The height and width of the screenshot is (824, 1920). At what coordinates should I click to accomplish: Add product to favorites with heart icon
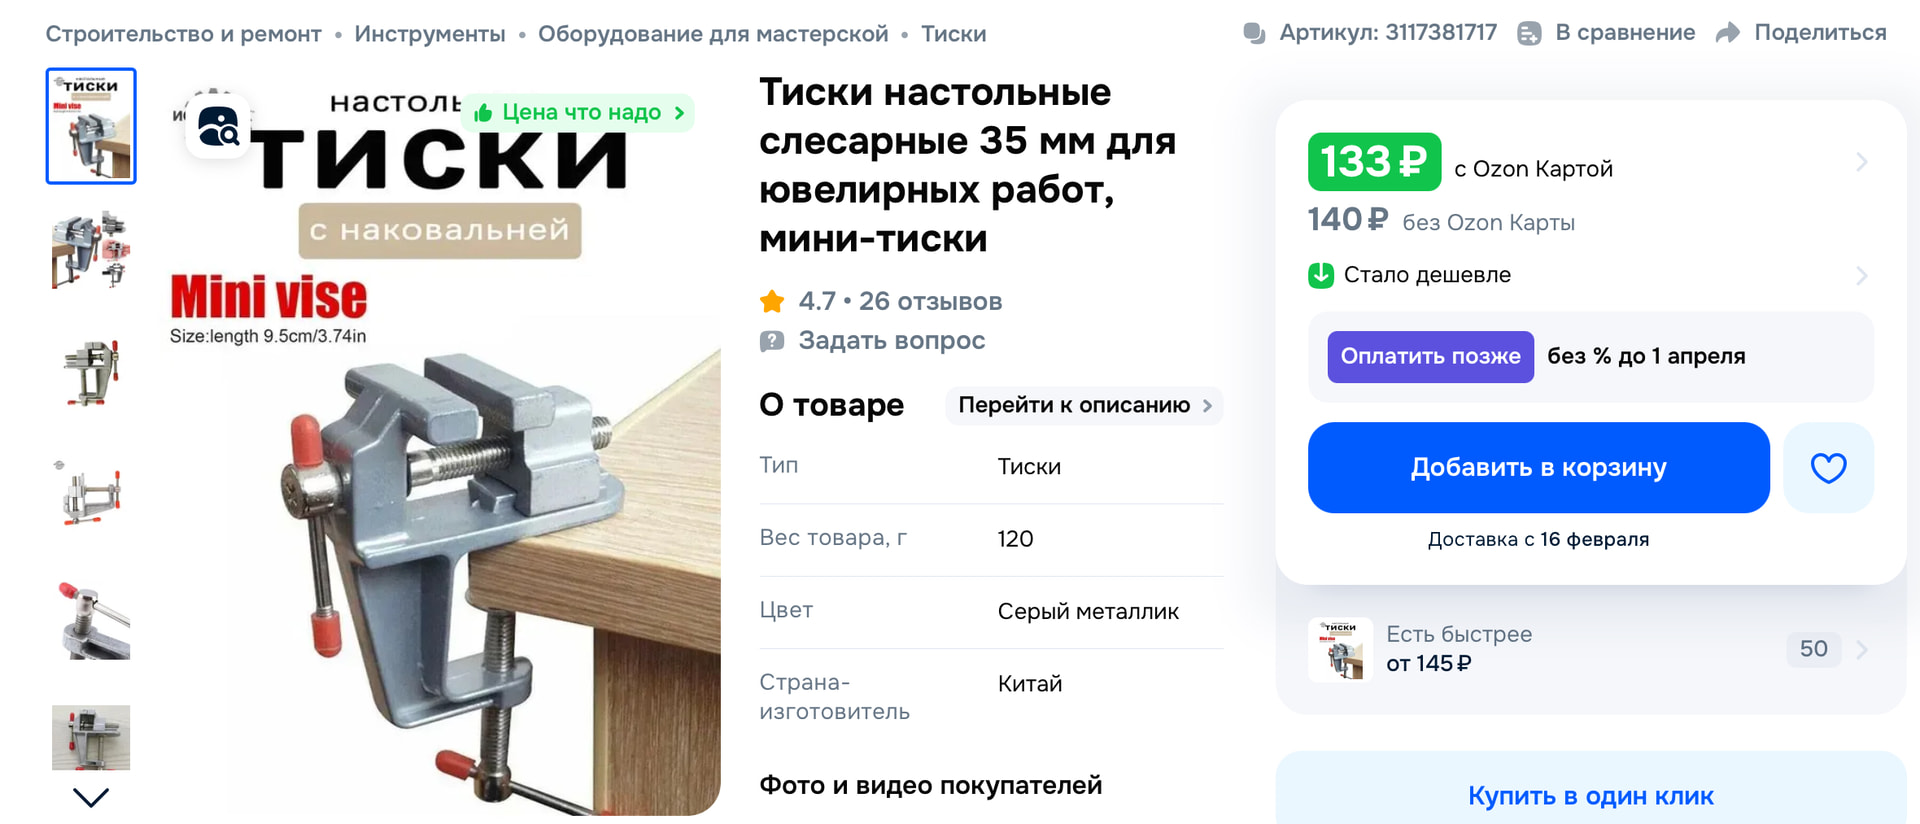[1828, 468]
